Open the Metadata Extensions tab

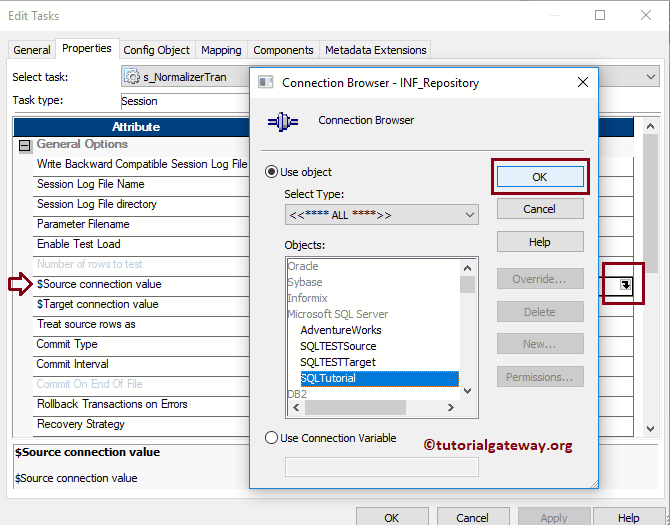(376, 50)
